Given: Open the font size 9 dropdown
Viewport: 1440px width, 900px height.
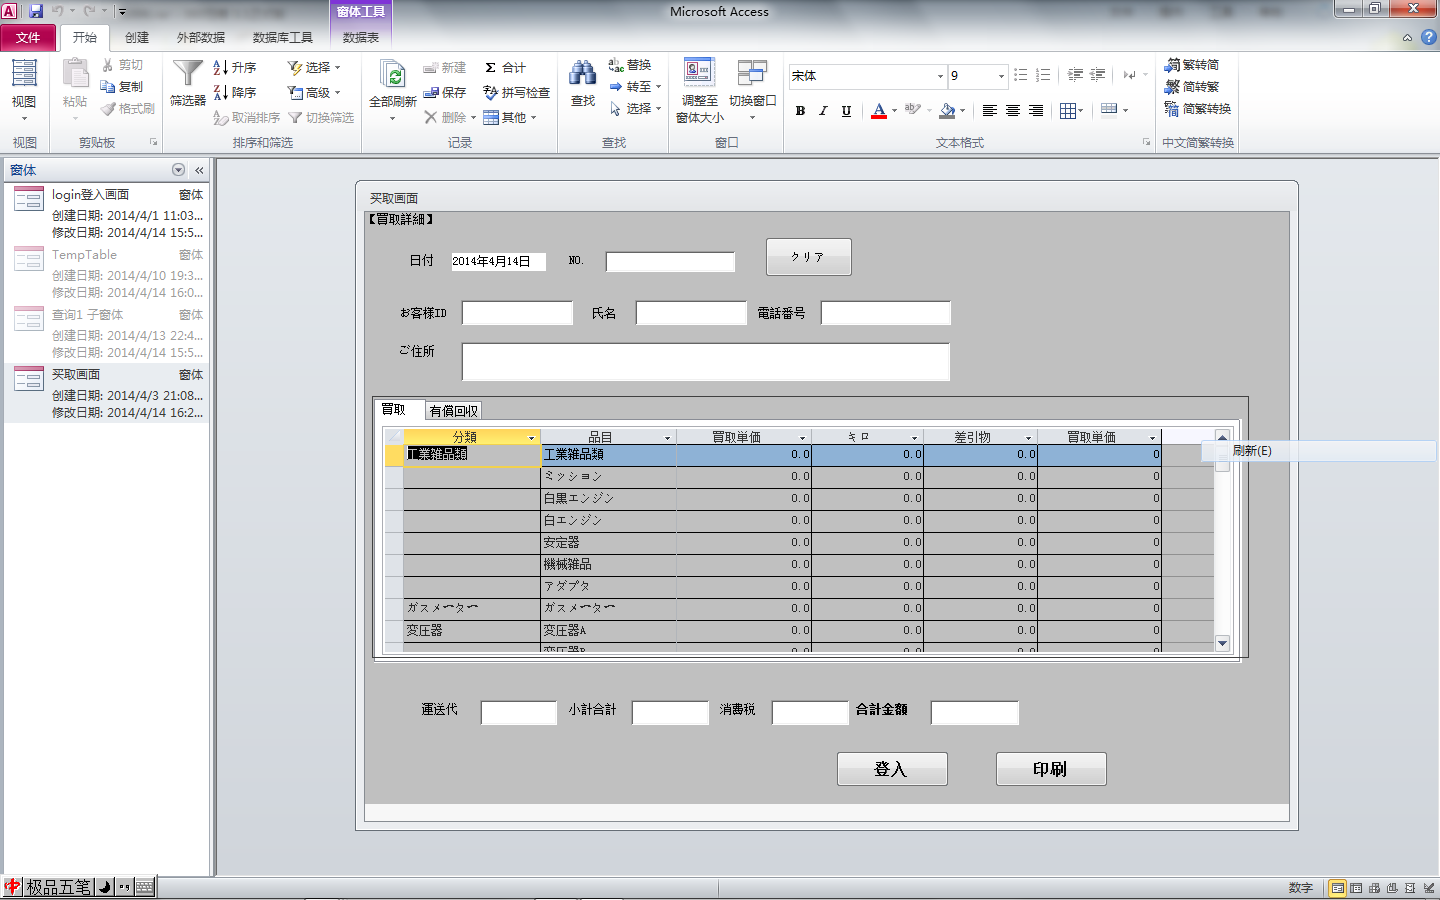Looking at the screenshot, I should coord(1001,76).
